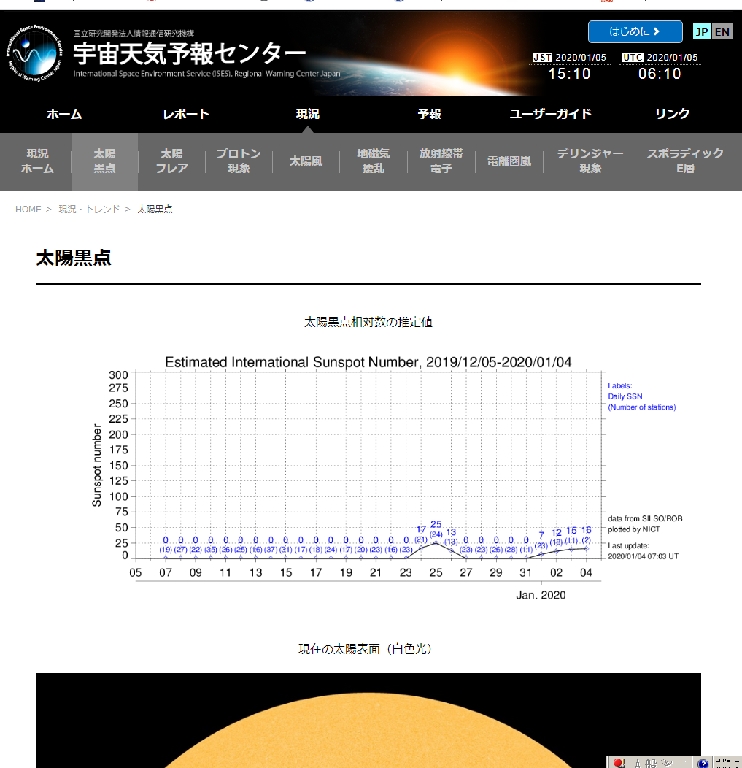Click the IME red icon in system tray
This screenshot has height=768, width=742.
619,763
